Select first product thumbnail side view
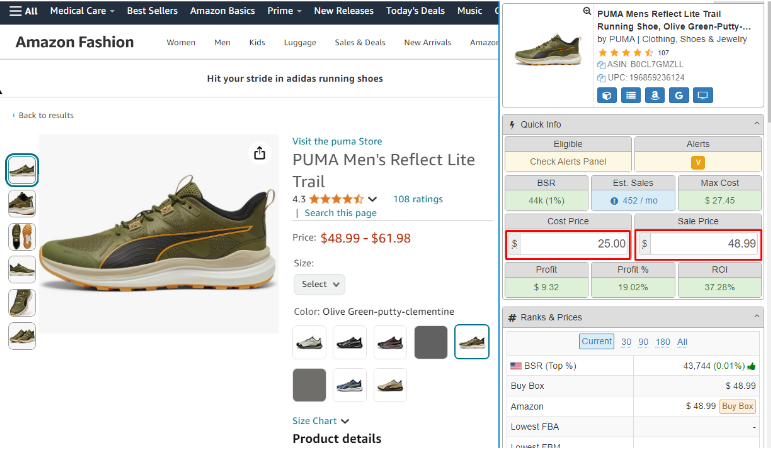The height and width of the screenshot is (451, 771). pyautogui.click(x=22, y=170)
